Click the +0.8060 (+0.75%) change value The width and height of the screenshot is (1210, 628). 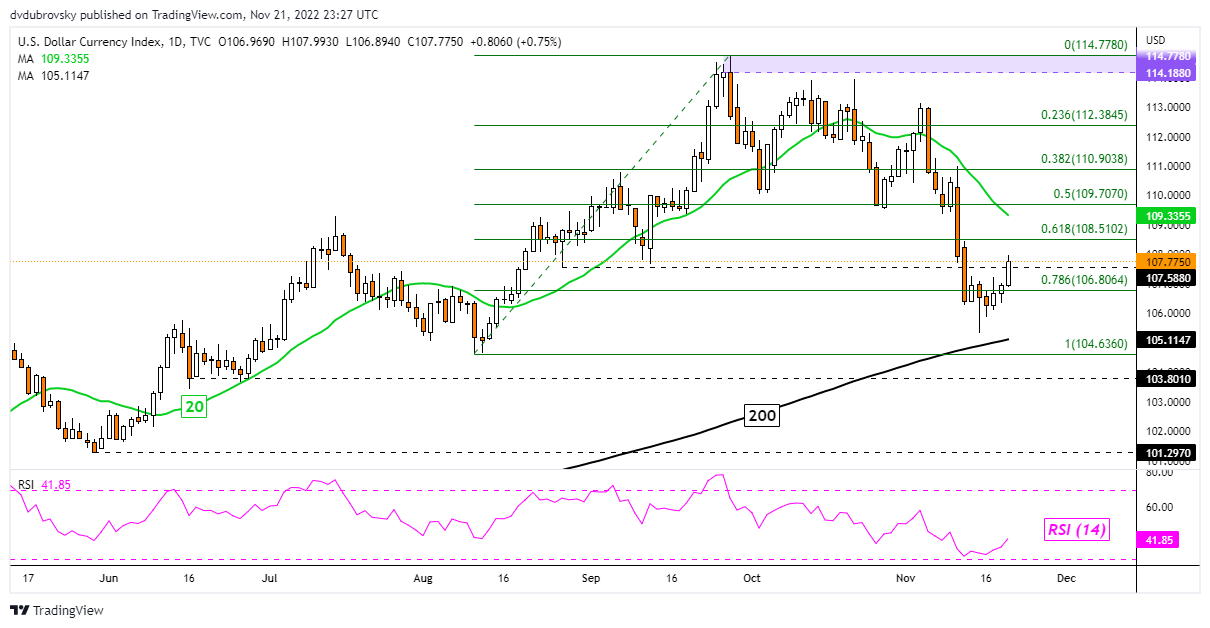coord(518,42)
